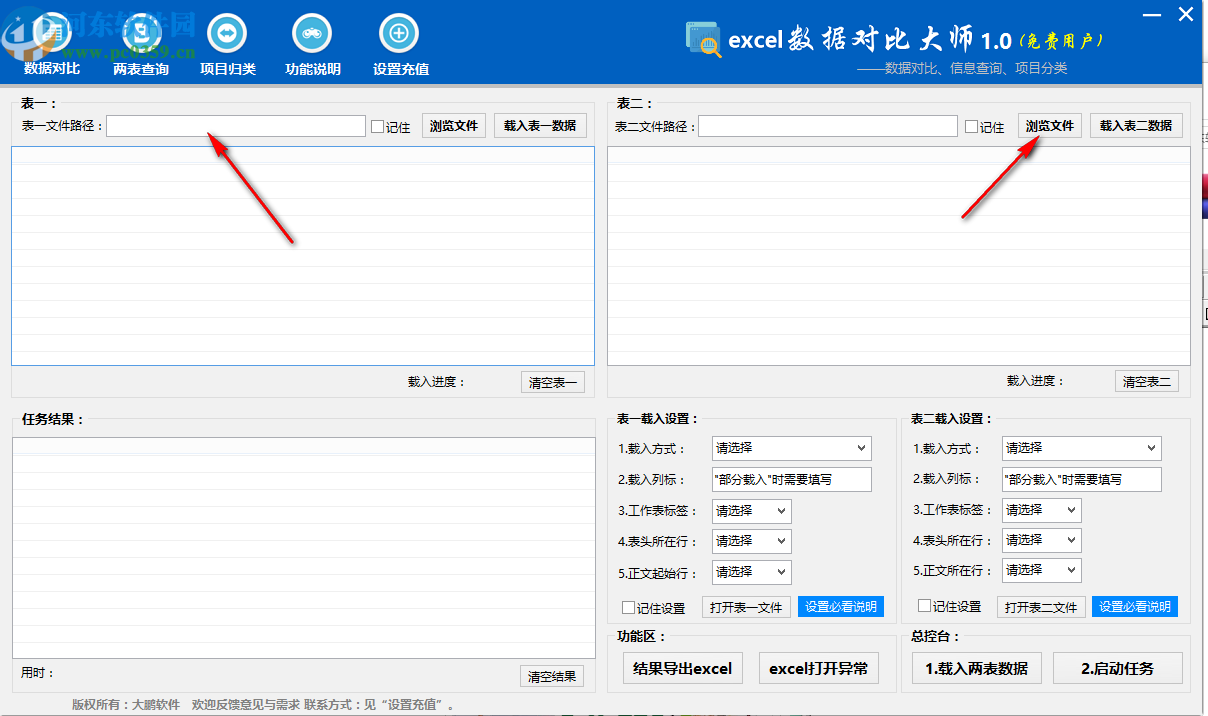Click the 表二文件路径 input field
Viewport: 1208px width, 716px height.
[828, 126]
